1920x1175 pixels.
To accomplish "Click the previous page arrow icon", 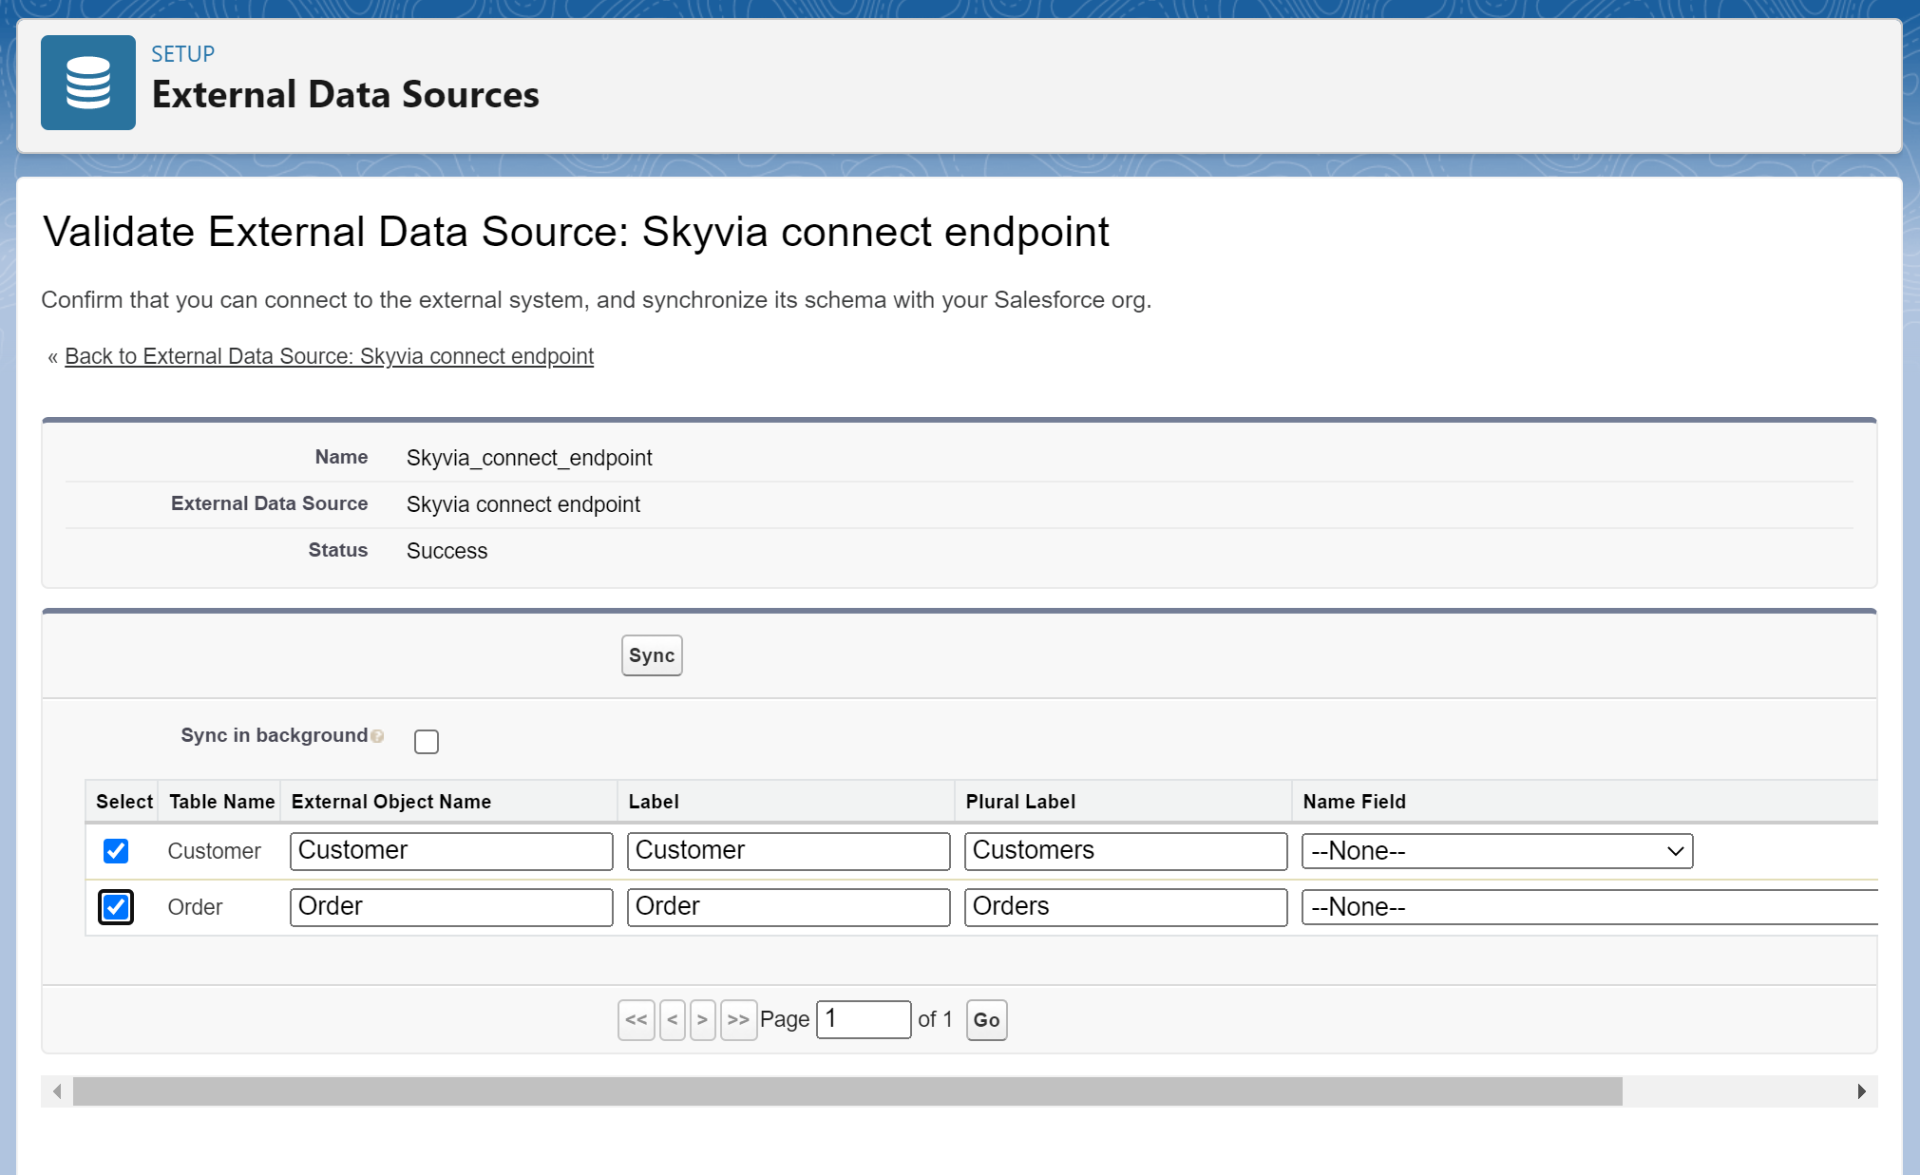I will point(672,1019).
